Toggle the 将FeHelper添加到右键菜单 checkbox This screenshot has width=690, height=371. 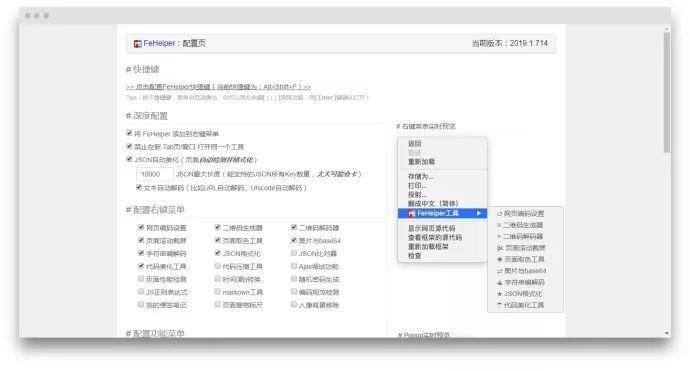[x=129, y=133]
